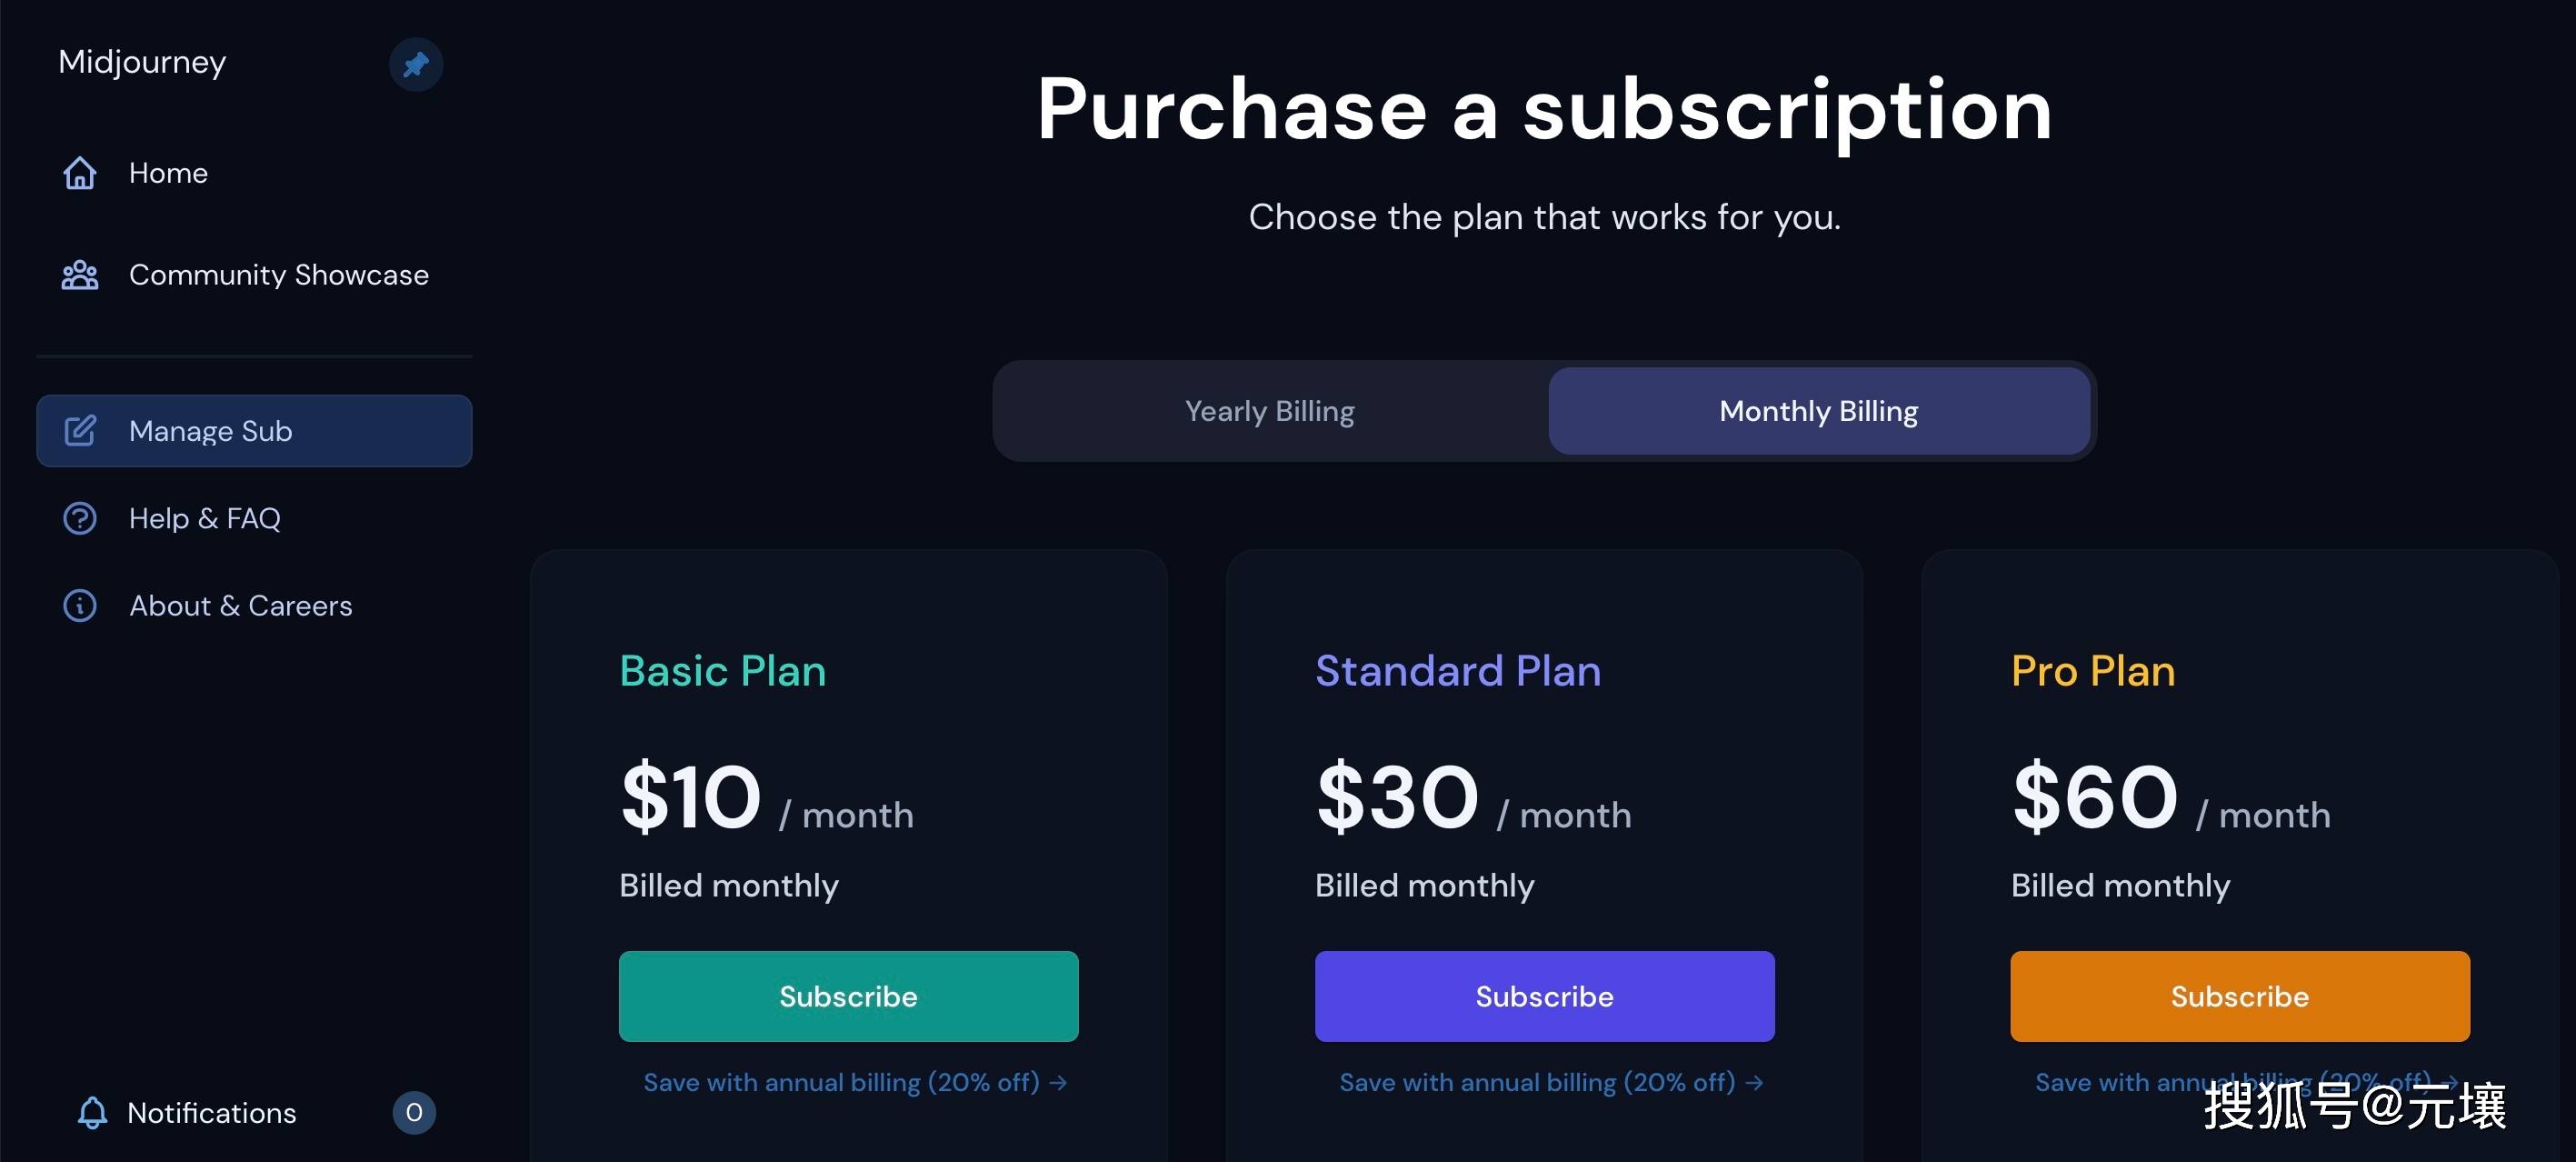
Task: Click Basic Plan annual billing savings link
Action: pyautogui.click(x=855, y=1082)
